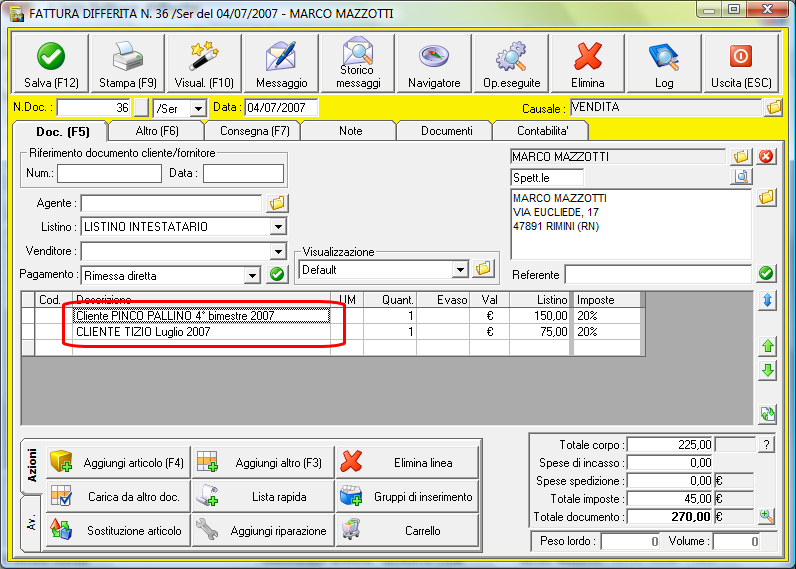Browse customer via folder icon beside MARCO MAZZOTTI
The image size is (796, 569).
pyautogui.click(x=741, y=156)
